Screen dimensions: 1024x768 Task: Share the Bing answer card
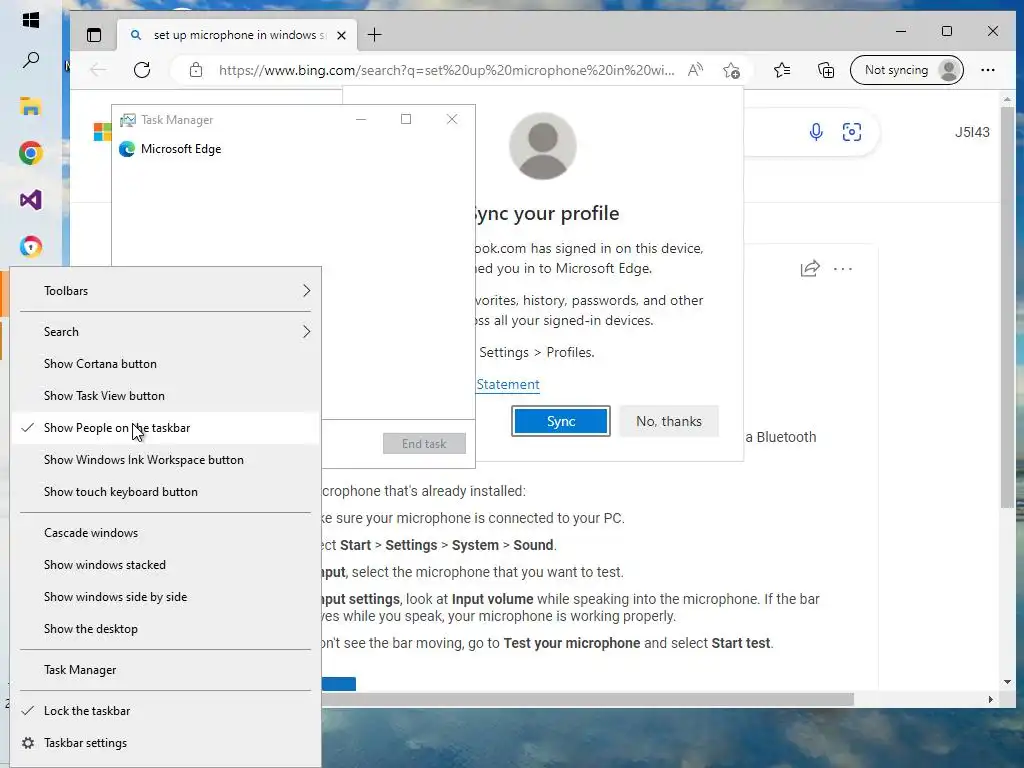810,268
